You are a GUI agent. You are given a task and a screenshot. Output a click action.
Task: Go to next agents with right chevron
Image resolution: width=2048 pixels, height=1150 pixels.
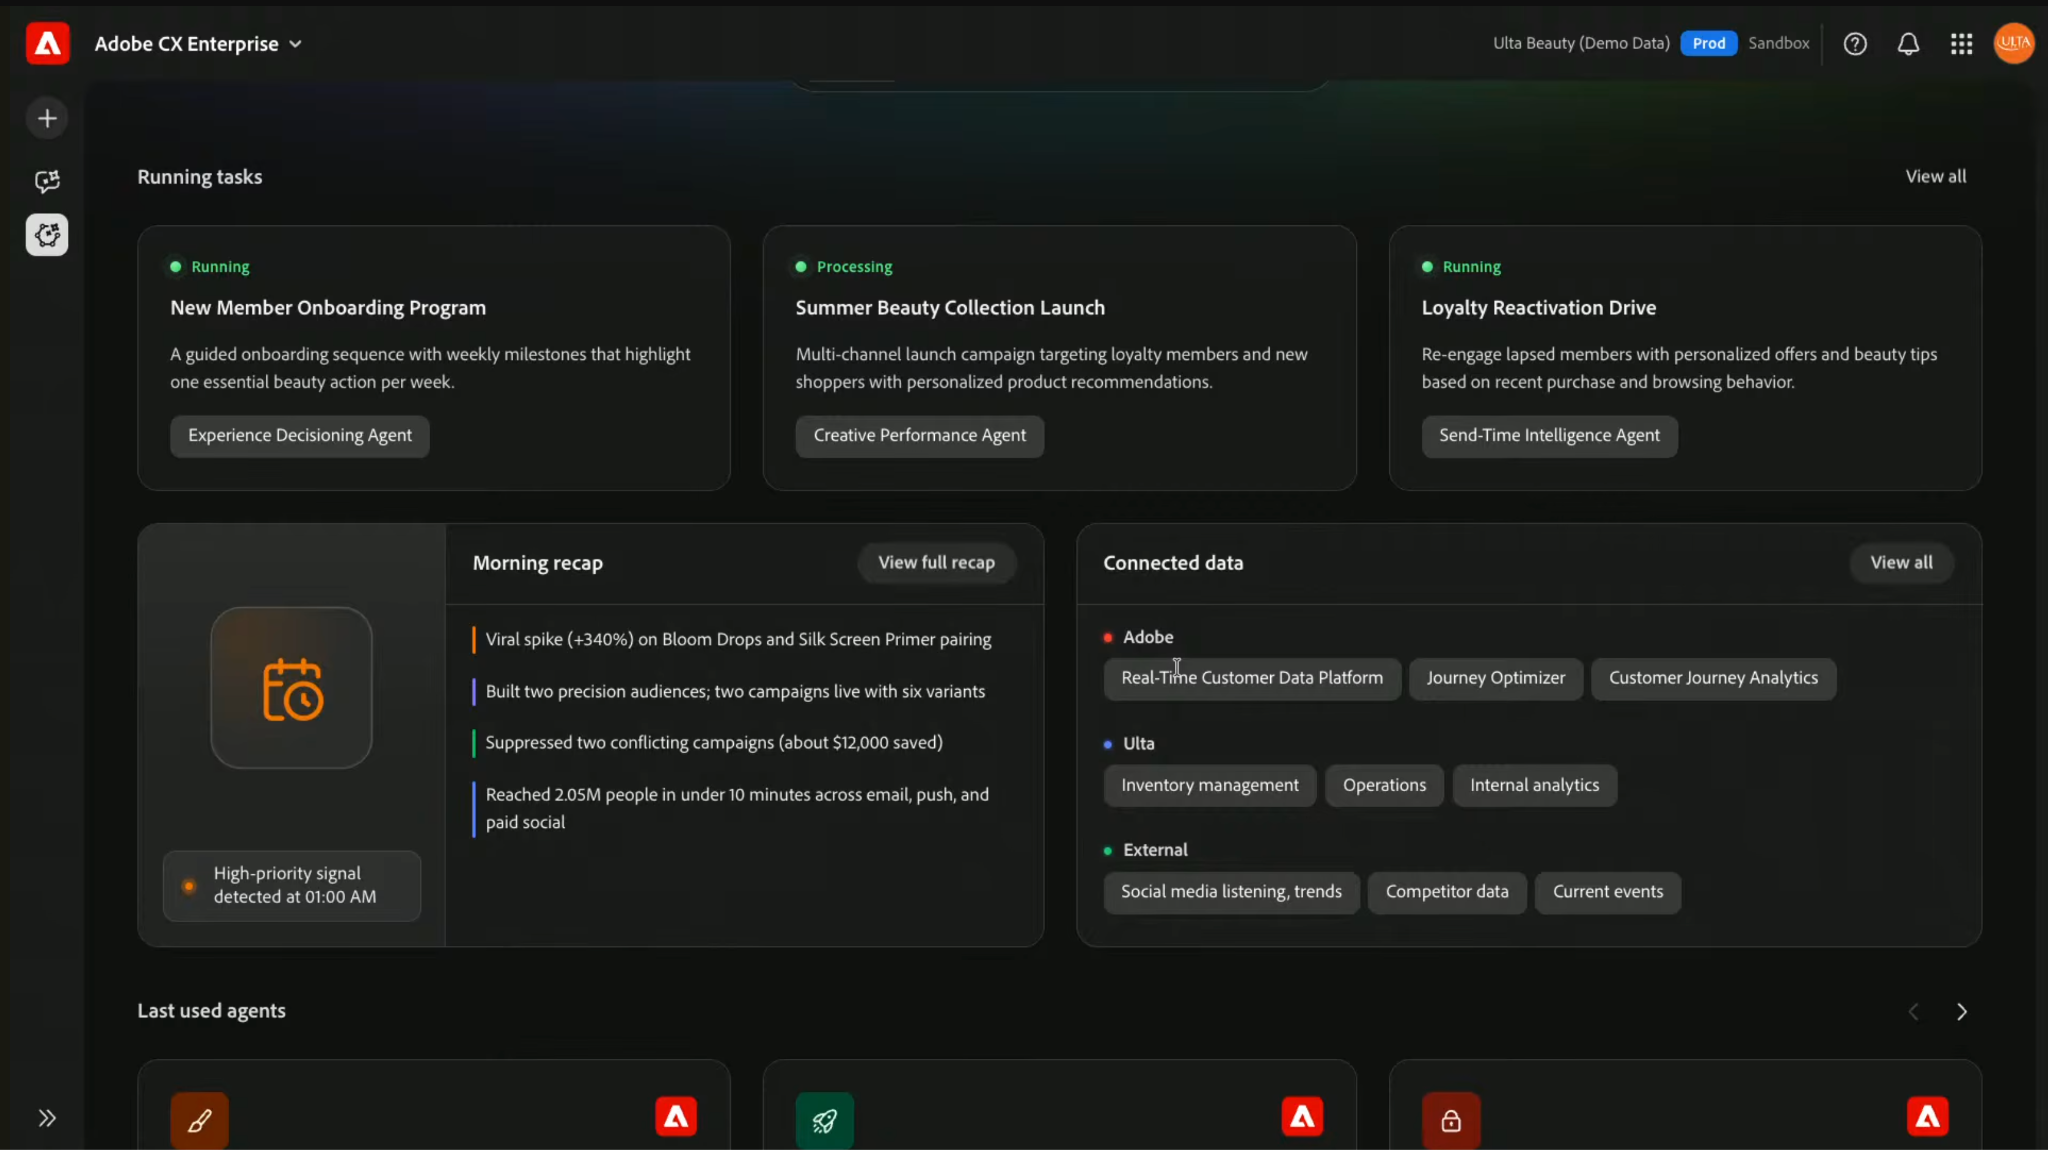1961,1012
